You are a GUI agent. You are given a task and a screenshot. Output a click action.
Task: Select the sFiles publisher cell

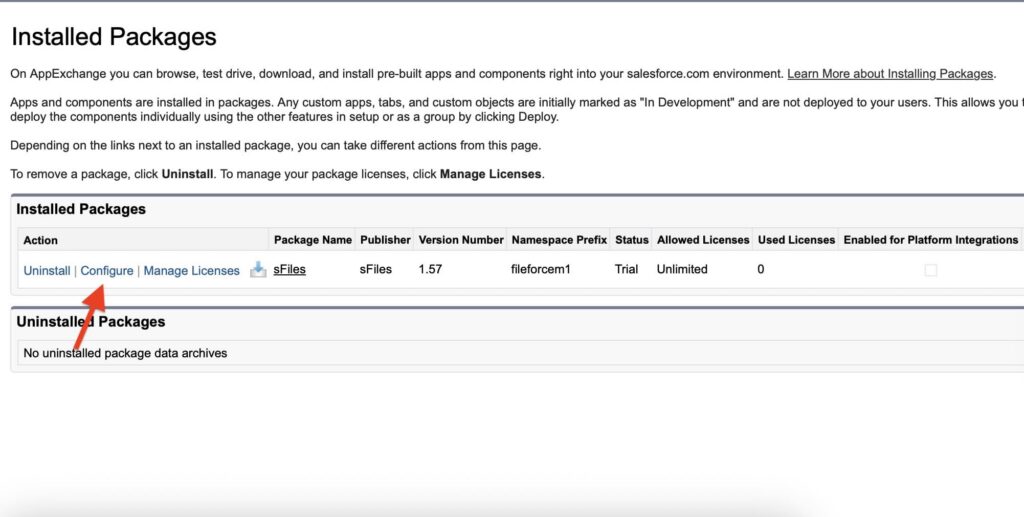376,269
